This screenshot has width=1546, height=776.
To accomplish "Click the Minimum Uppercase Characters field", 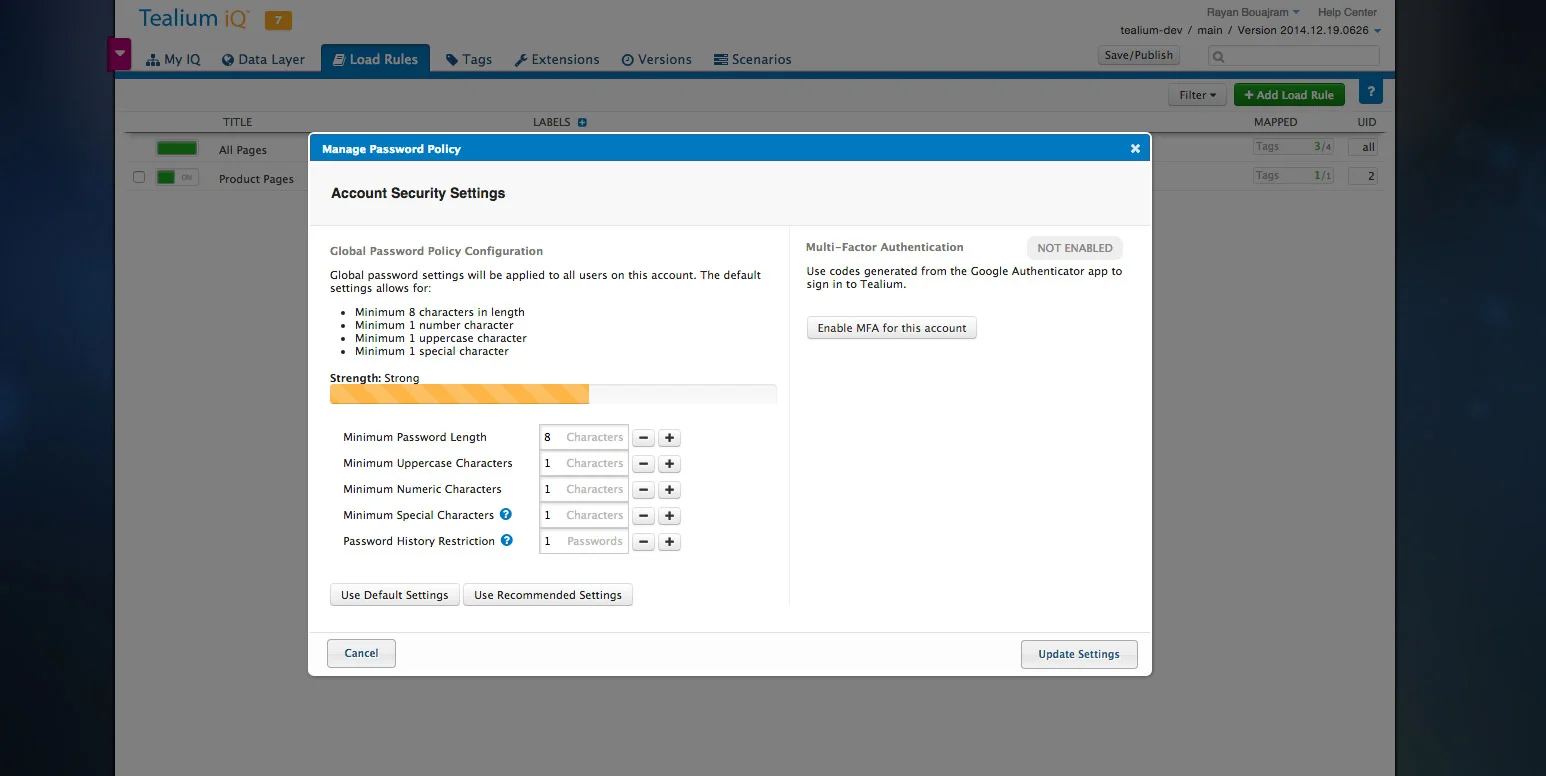I will point(584,463).
